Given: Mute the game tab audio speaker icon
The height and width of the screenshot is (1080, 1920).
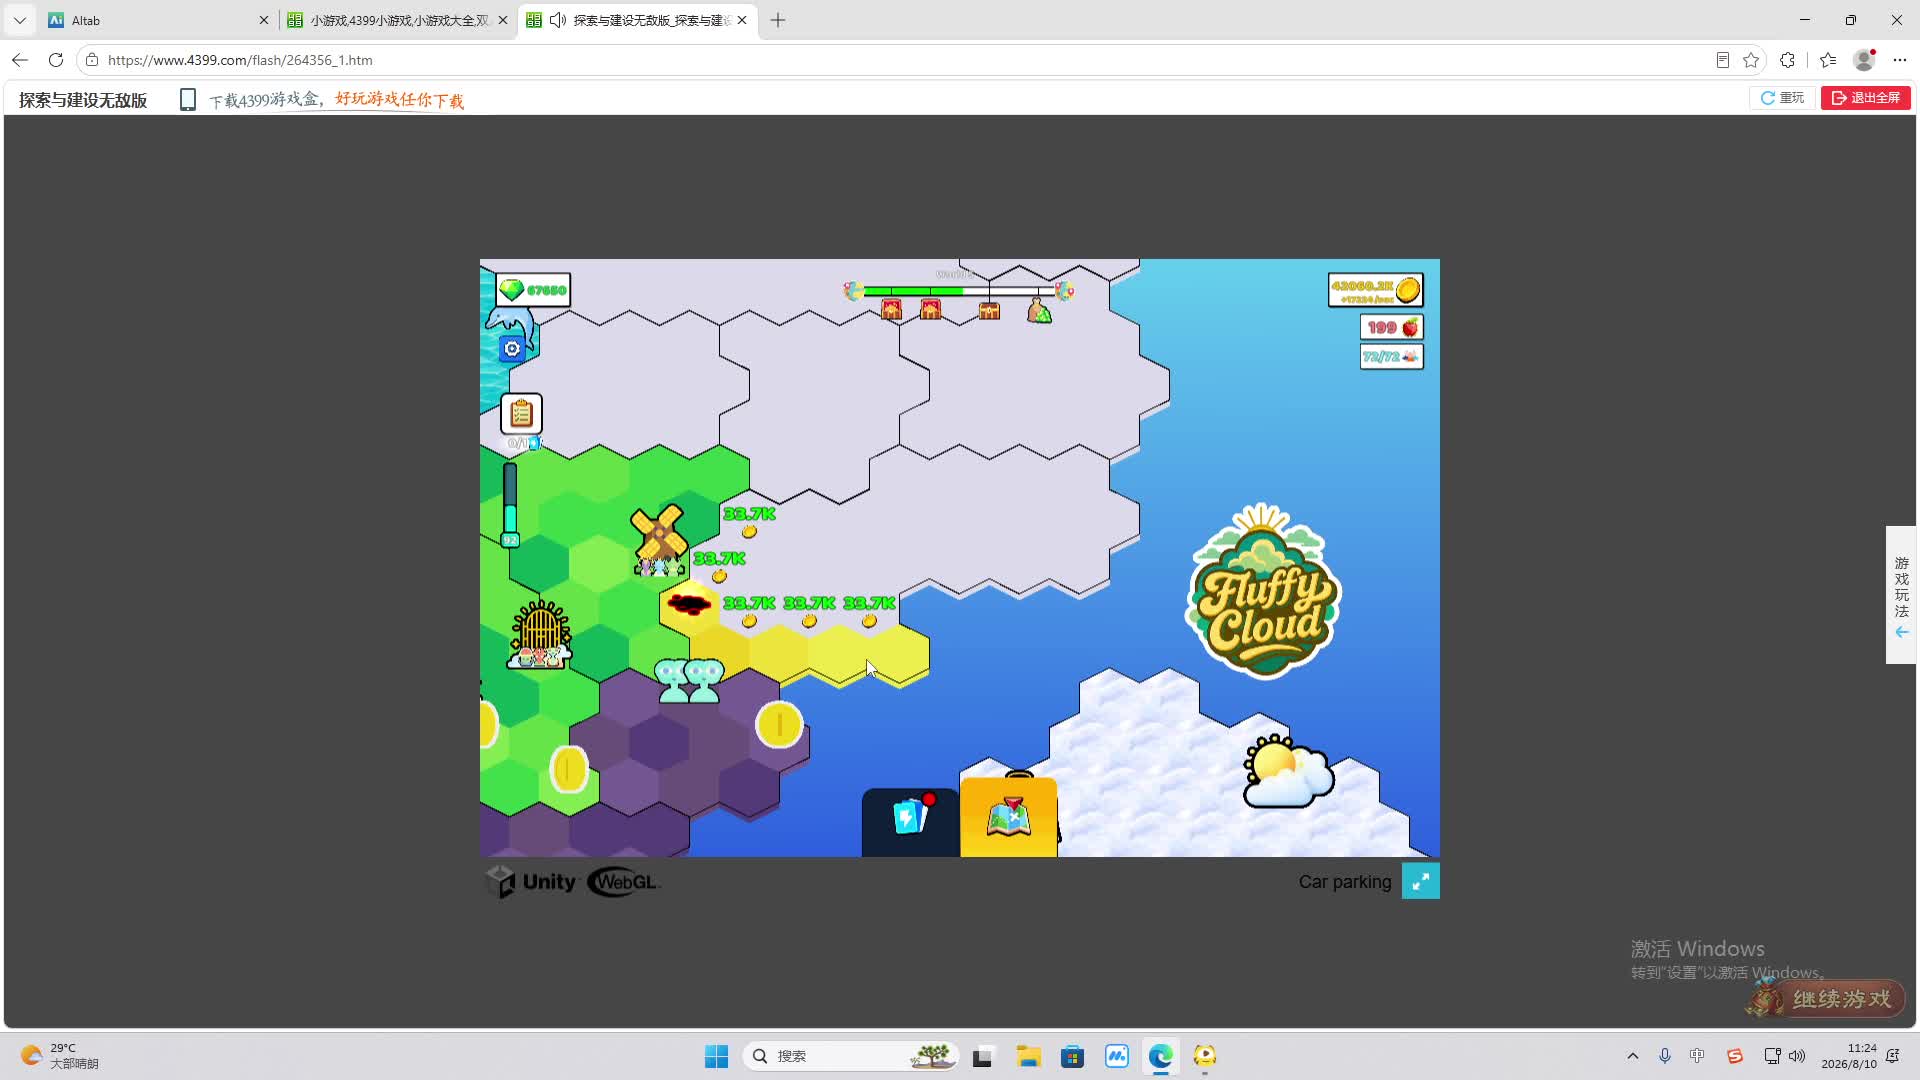Looking at the screenshot, I should [558, 20].
